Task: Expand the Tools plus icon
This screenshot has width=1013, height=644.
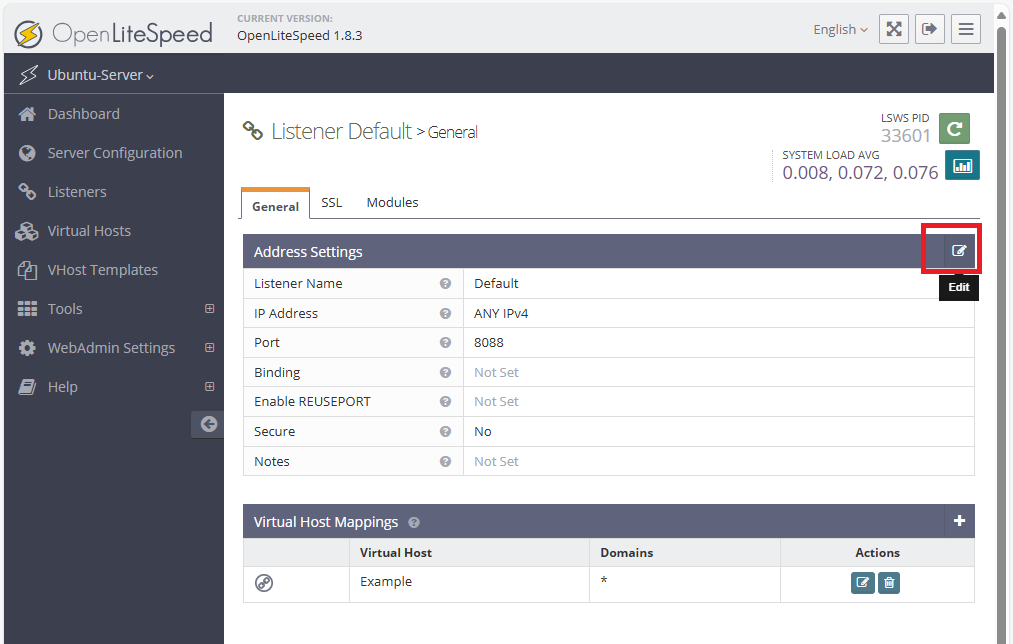Action: tap(209, 309)
